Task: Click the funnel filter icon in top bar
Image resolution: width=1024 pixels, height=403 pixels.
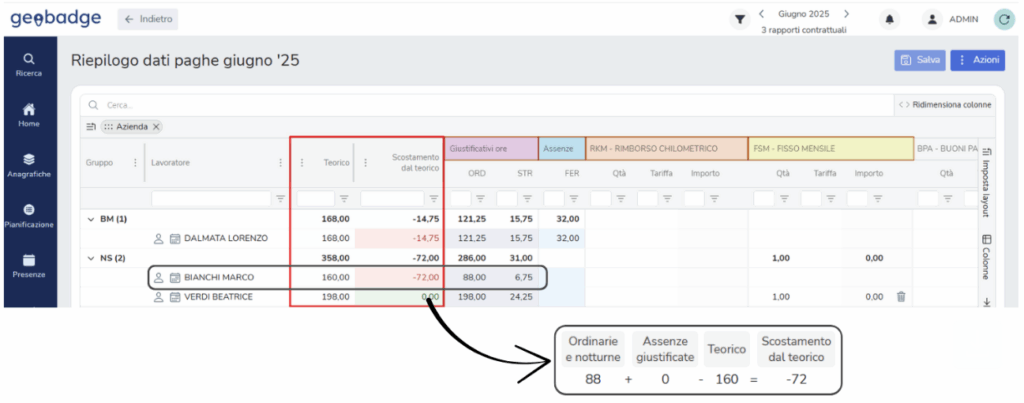Action: tap(739, 20)
